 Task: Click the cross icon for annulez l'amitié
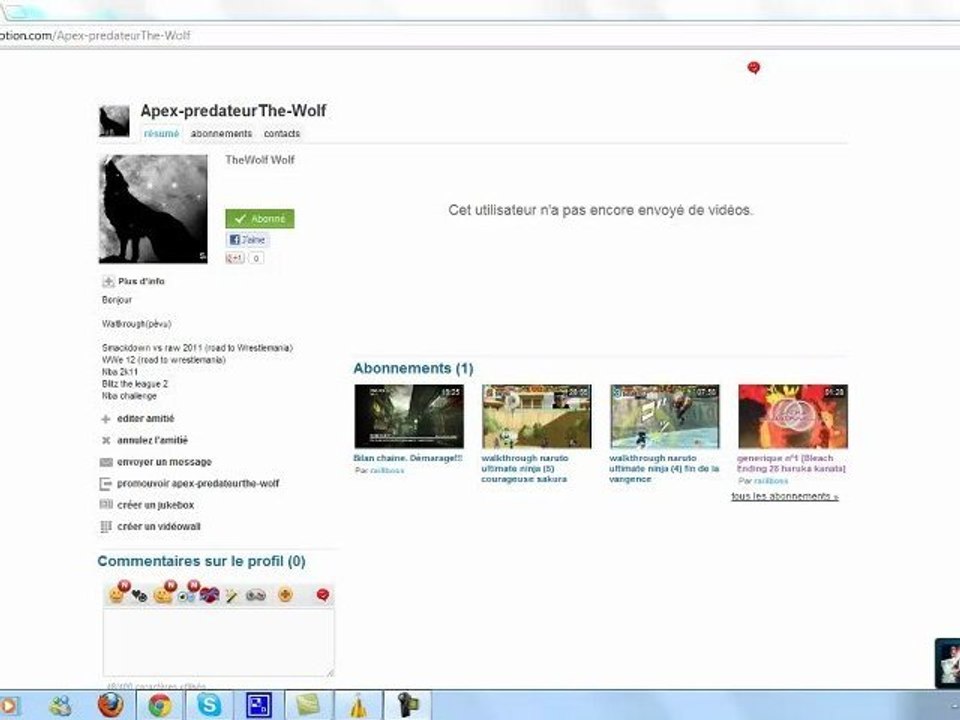[106, 441]
